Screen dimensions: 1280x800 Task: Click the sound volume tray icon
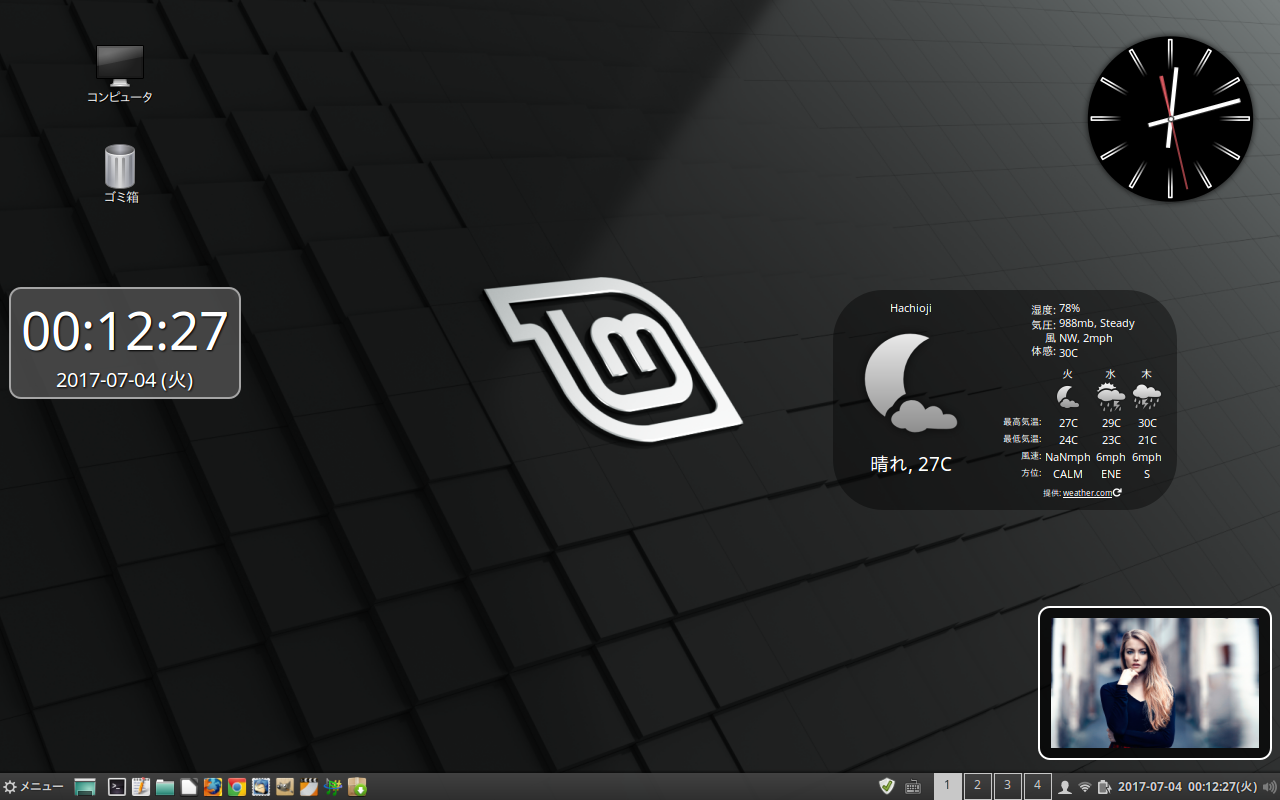point(1270,787)
